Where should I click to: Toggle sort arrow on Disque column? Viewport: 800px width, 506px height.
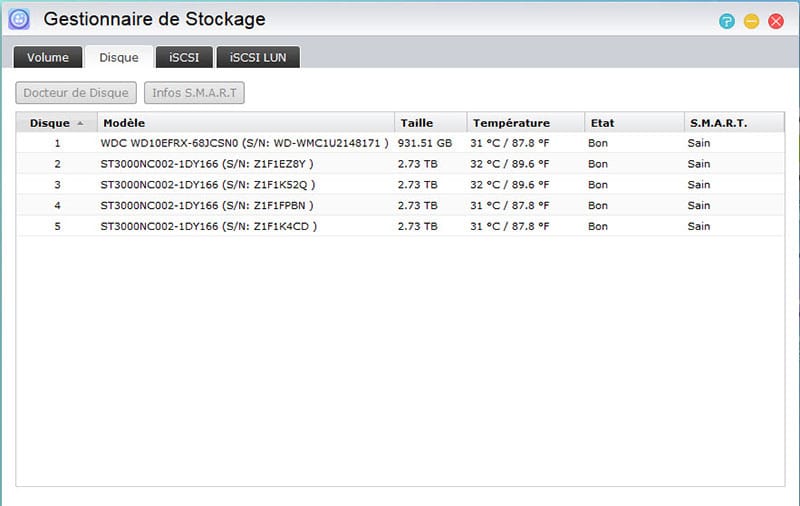(x=80, y=123)
